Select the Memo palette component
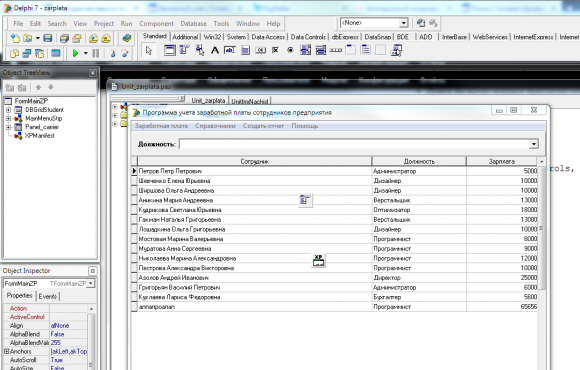The image size is (580, 370). [245, 50]
